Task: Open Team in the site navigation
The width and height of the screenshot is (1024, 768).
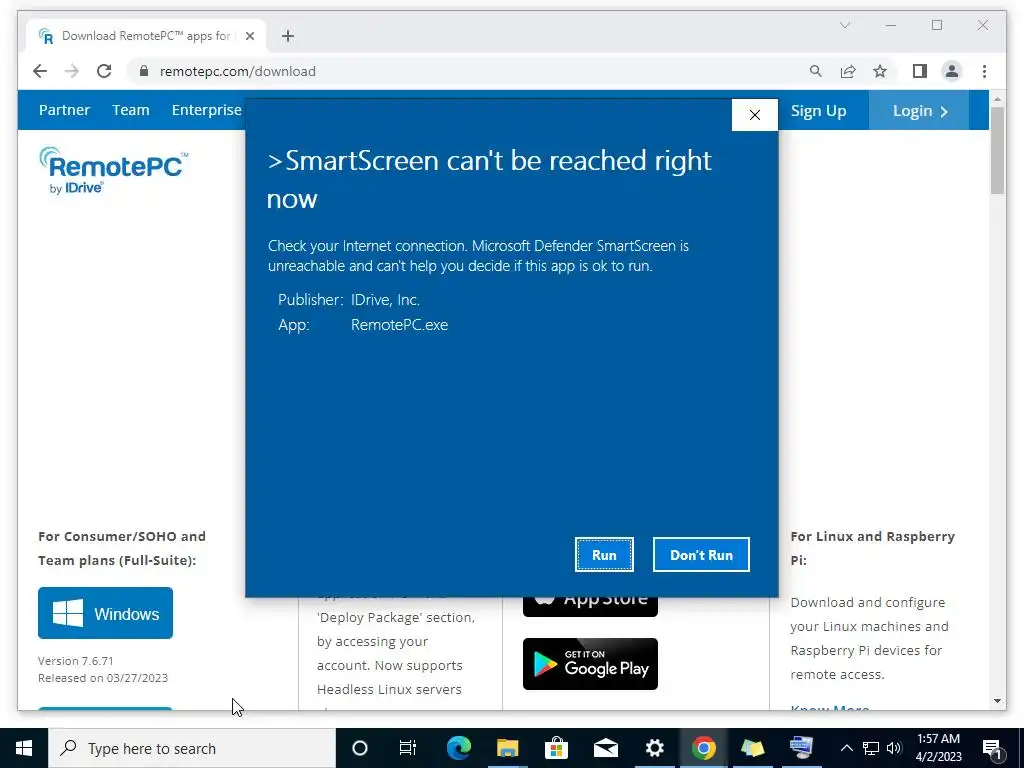Action: [131, 110]
